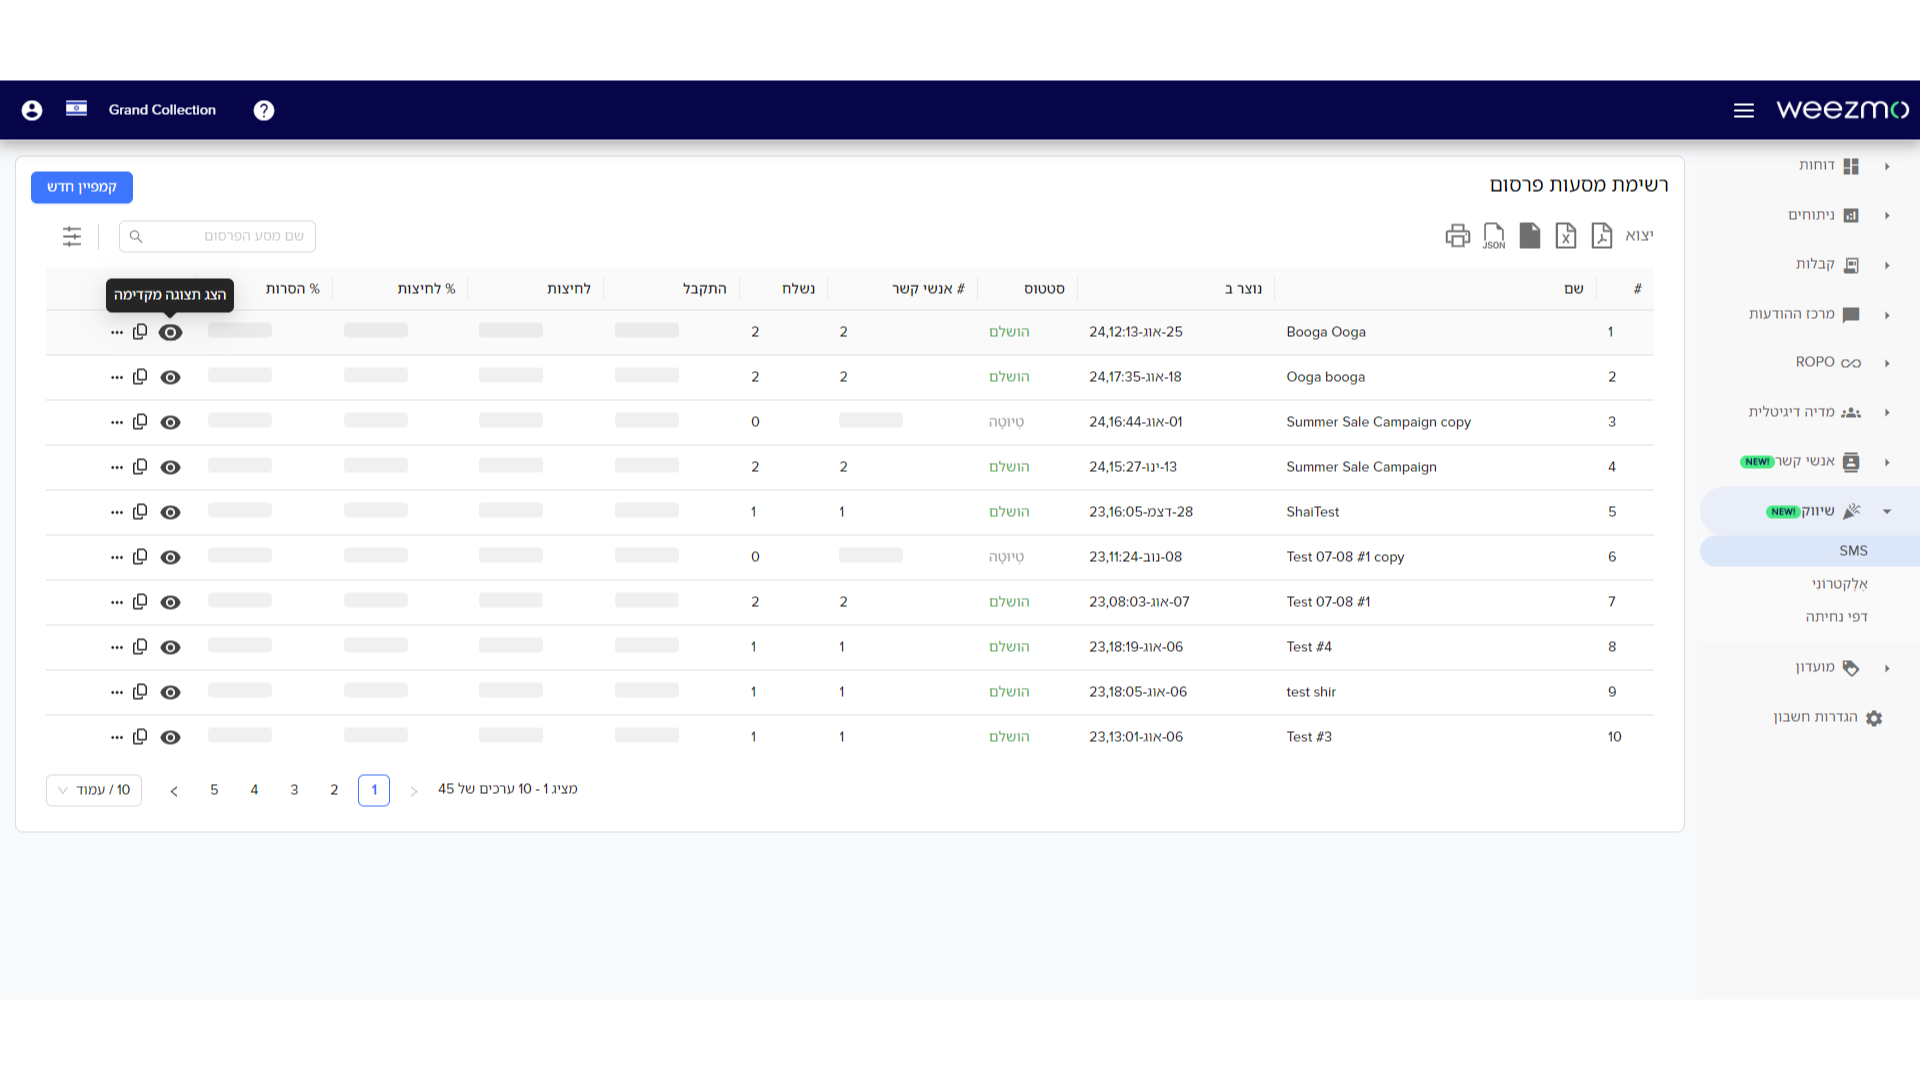This screenshot has height=1080, width=1920.
Task: Export list as CSV file icon
Action: (1530, 236)
